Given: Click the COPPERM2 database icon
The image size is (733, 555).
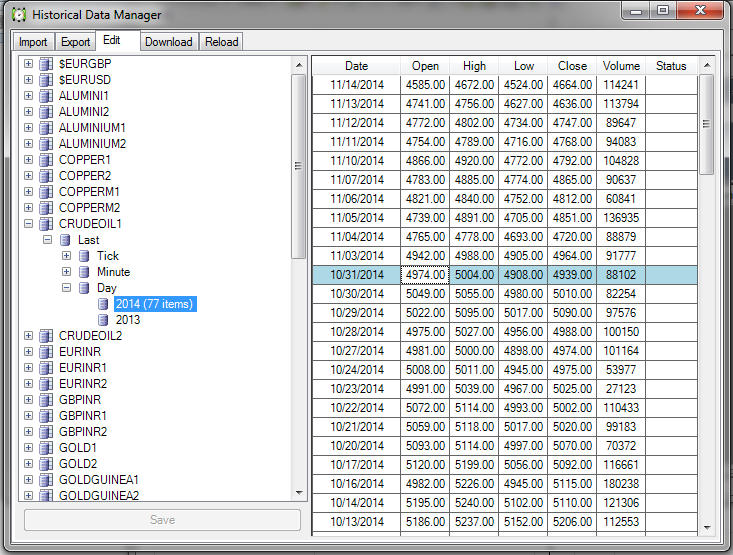Looking at the screenshot, I should [x=46, y=208].
